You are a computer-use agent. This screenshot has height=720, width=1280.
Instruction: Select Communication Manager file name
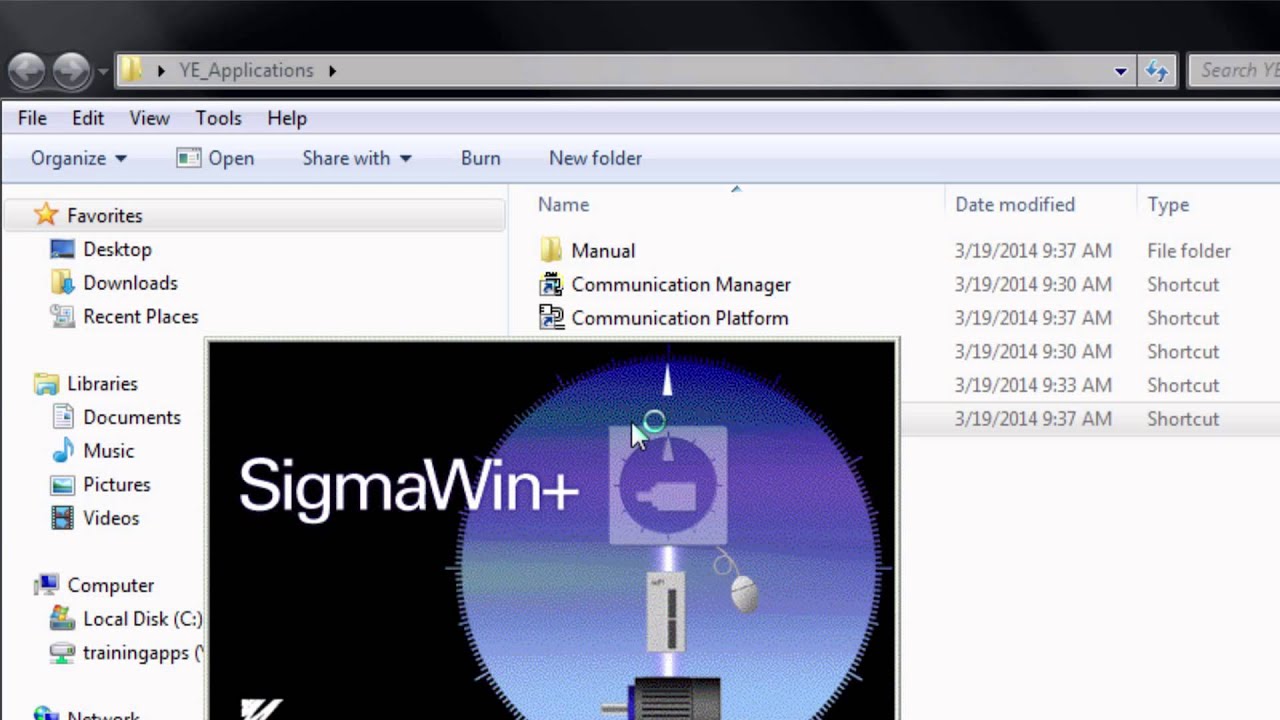[x=681, y=285]
